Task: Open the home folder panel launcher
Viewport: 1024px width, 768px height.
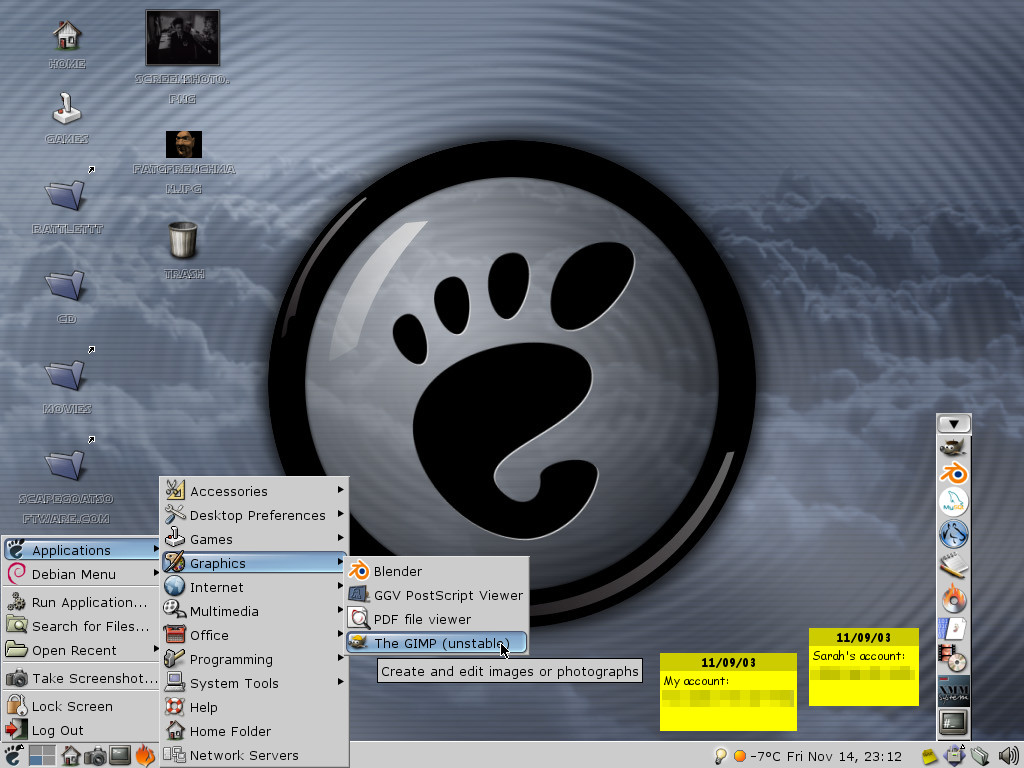Action: (71, 756)
